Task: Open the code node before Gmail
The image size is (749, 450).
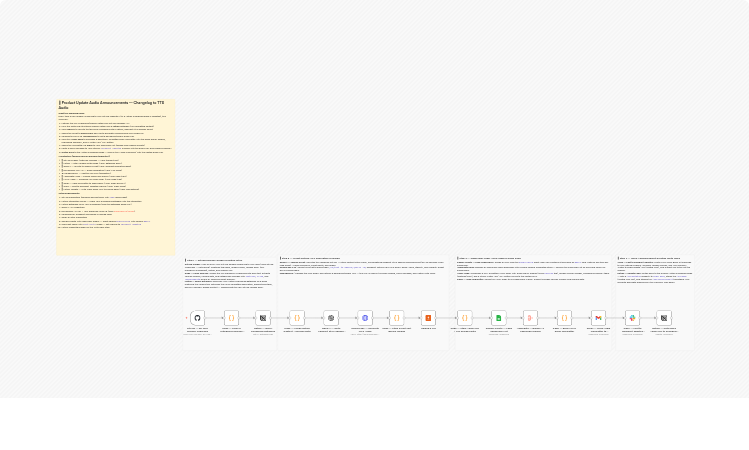Action: coord(564,317)
